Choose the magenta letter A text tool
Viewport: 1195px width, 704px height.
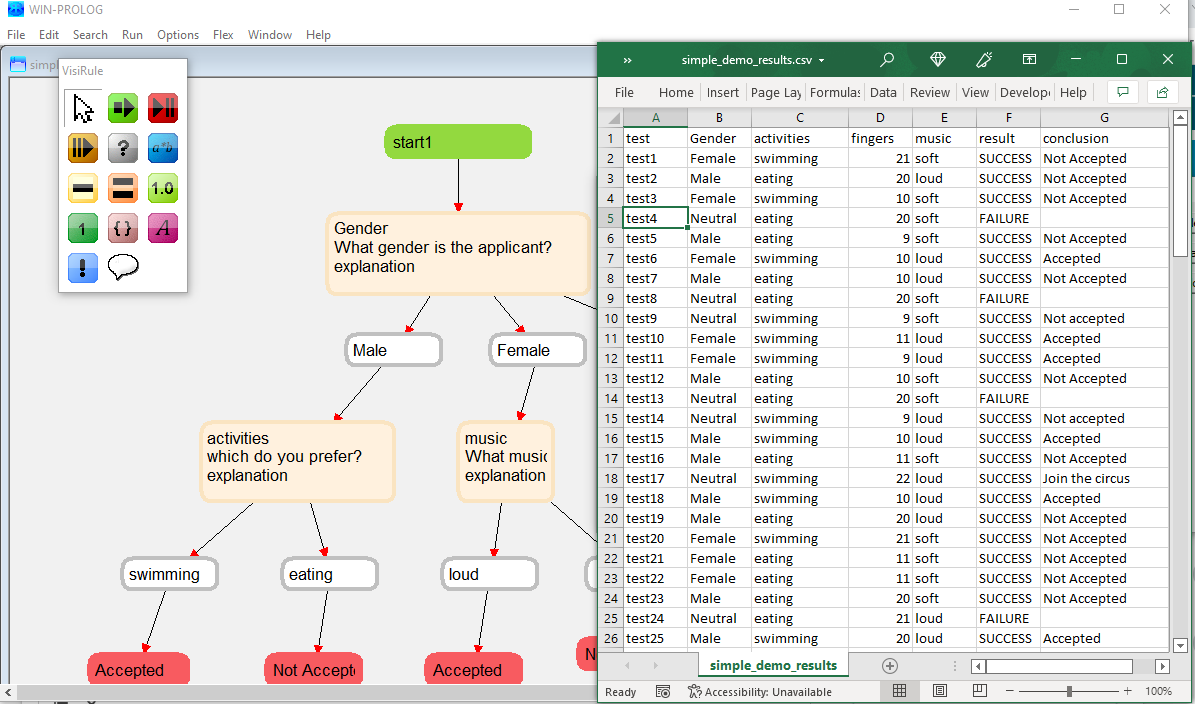coord(162,227)
